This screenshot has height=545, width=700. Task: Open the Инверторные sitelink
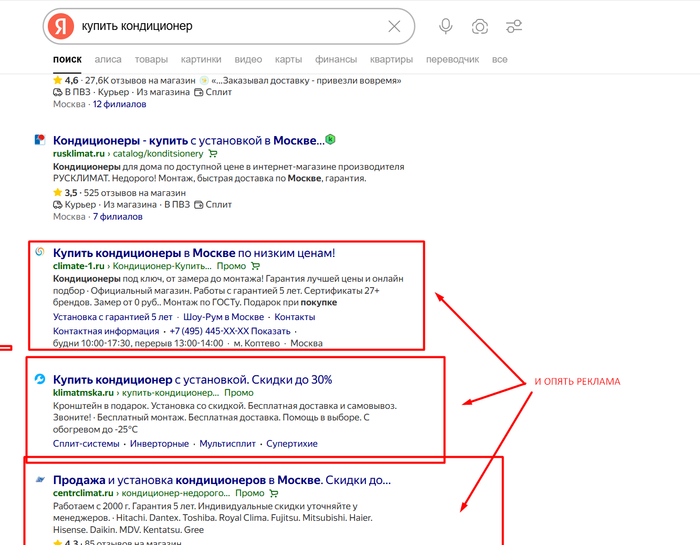click(x=160, y=443)
